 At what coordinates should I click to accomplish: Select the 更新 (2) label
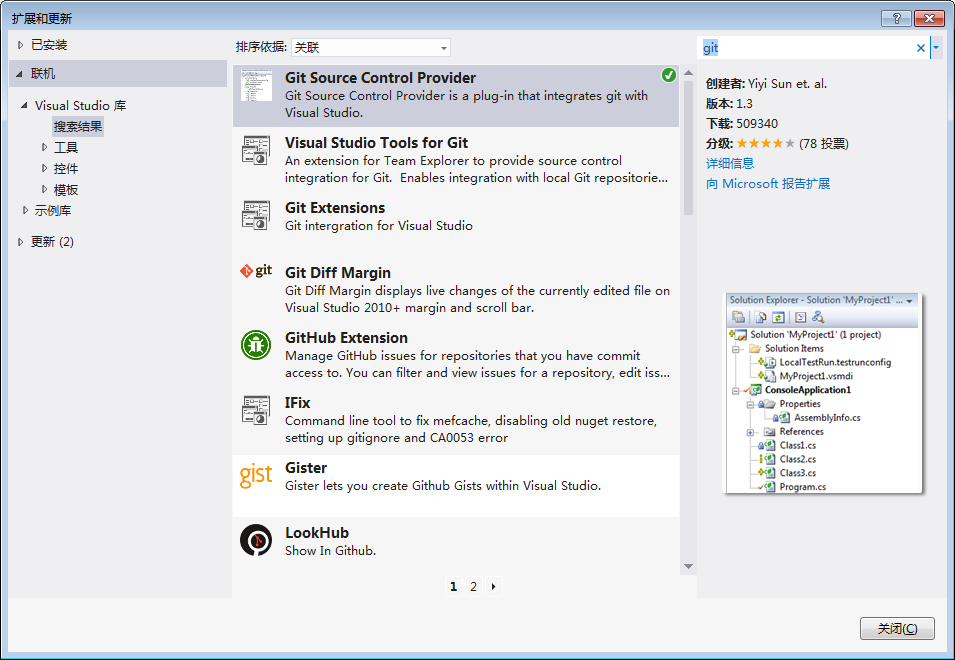point(52,242)
